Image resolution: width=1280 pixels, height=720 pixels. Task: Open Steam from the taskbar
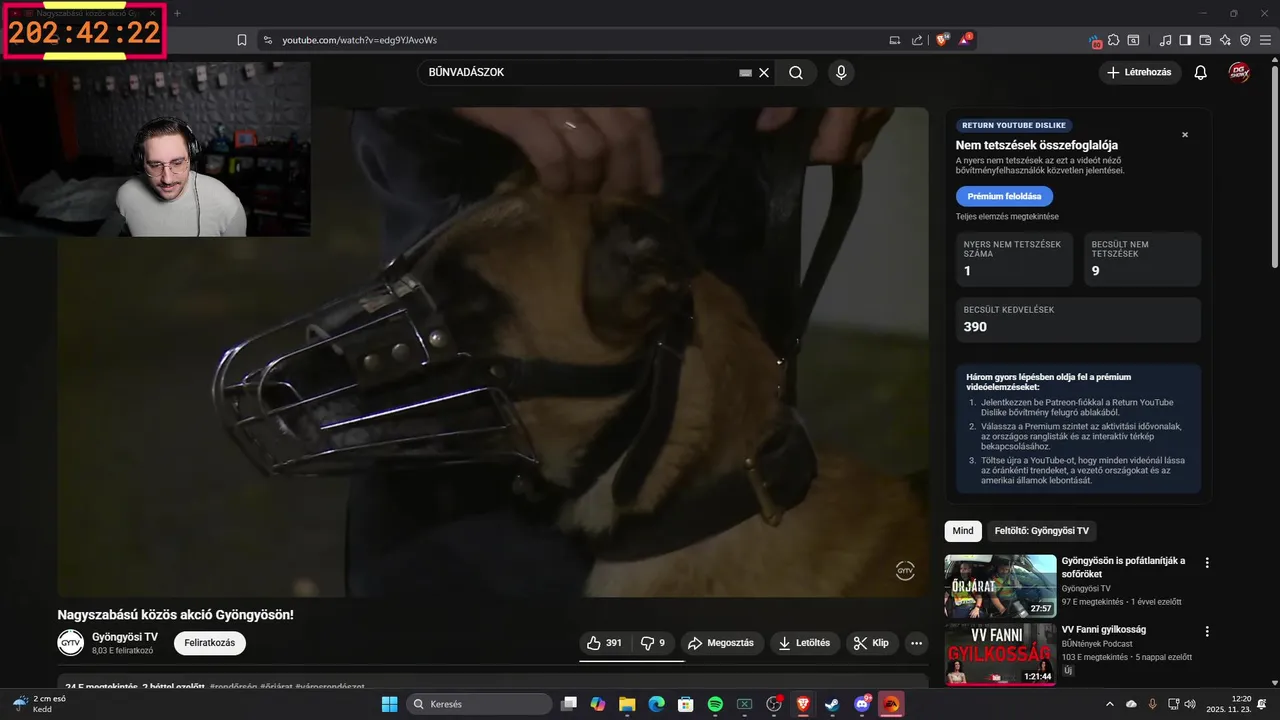click(x=832, y=704)
